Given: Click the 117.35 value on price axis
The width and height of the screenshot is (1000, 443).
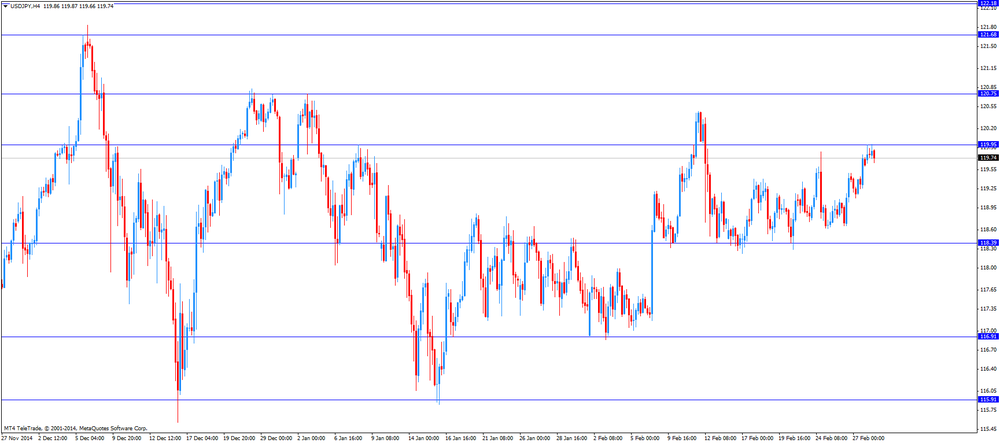Looking at the screenshot, I should click(989, 309).
